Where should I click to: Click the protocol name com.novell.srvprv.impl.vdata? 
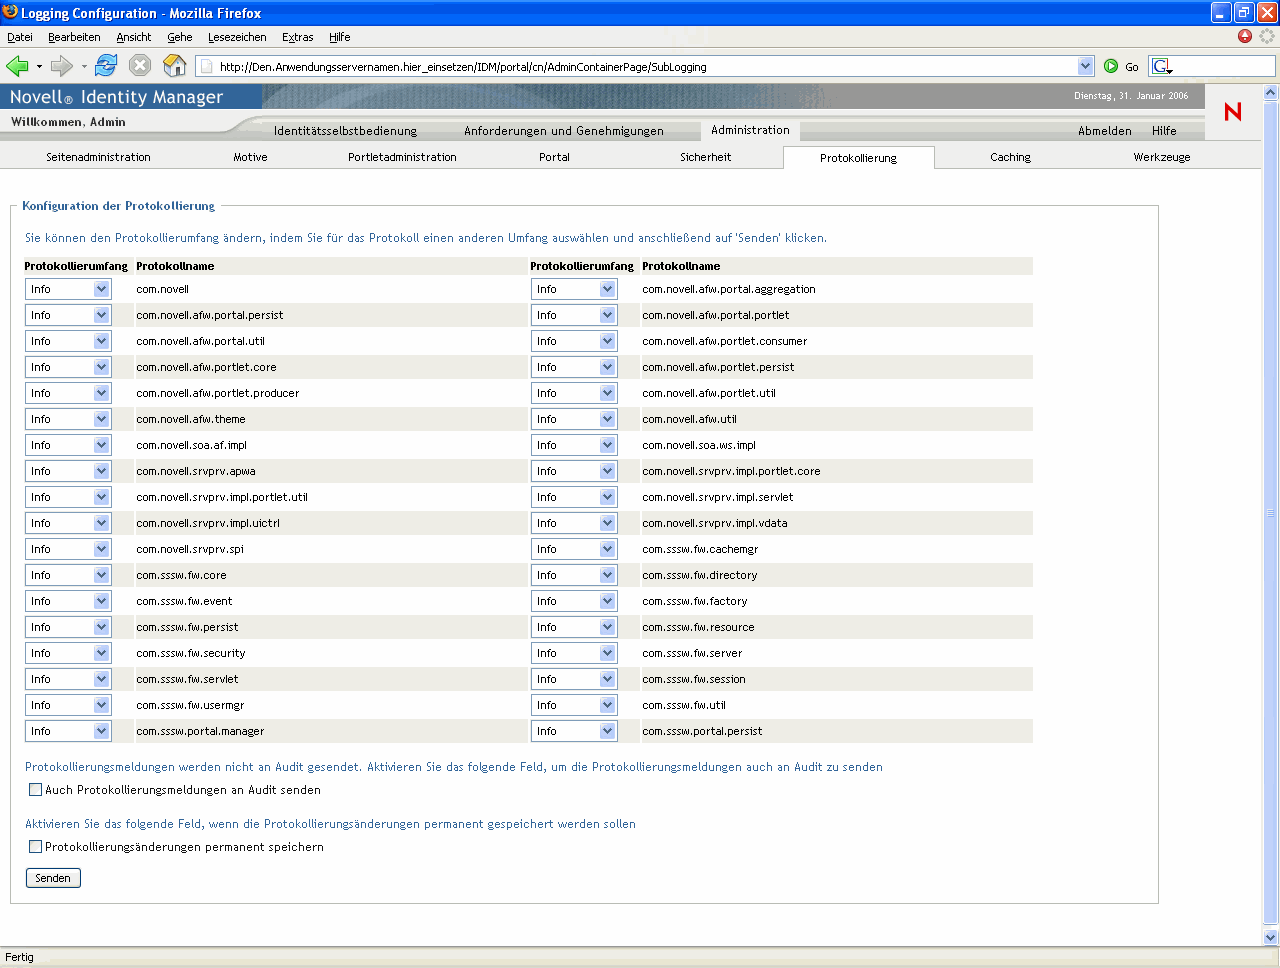tap(715, 523)
